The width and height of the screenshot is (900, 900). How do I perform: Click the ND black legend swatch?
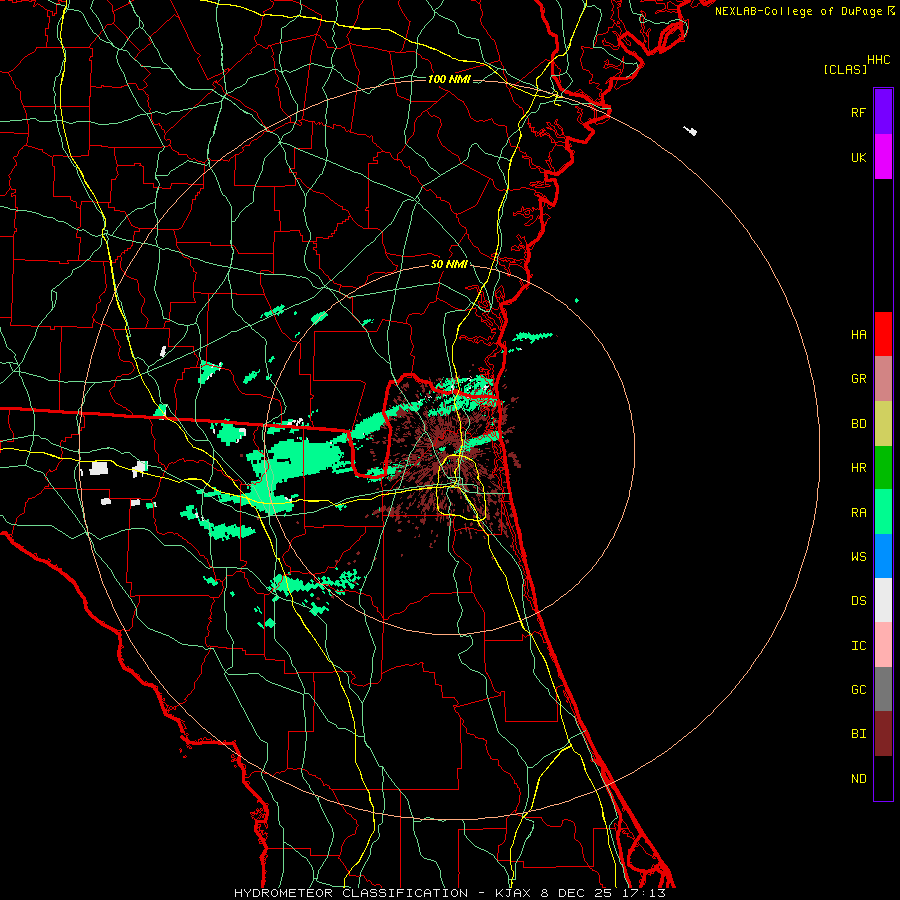[883, 778]
